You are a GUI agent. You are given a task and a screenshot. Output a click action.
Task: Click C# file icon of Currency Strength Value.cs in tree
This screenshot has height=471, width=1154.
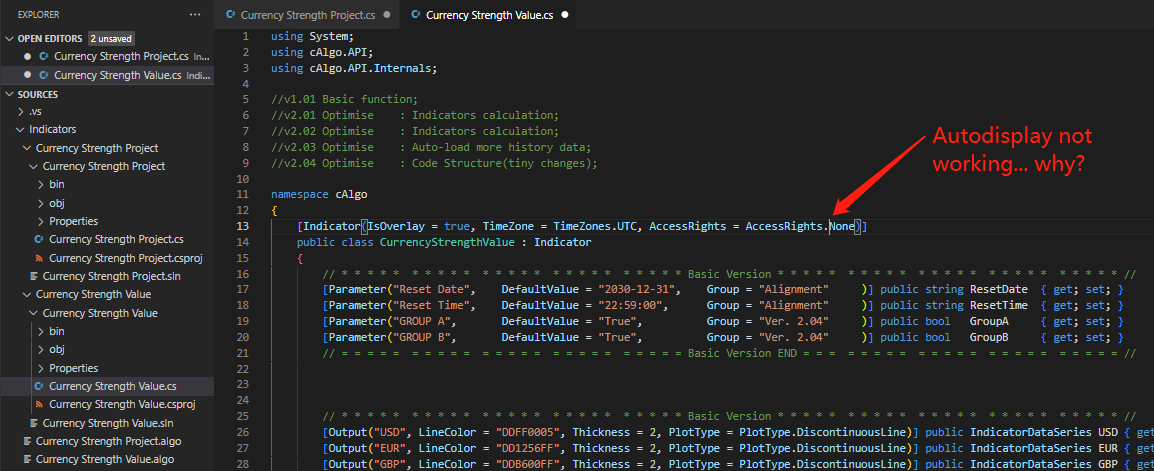(x=39, y=386)
